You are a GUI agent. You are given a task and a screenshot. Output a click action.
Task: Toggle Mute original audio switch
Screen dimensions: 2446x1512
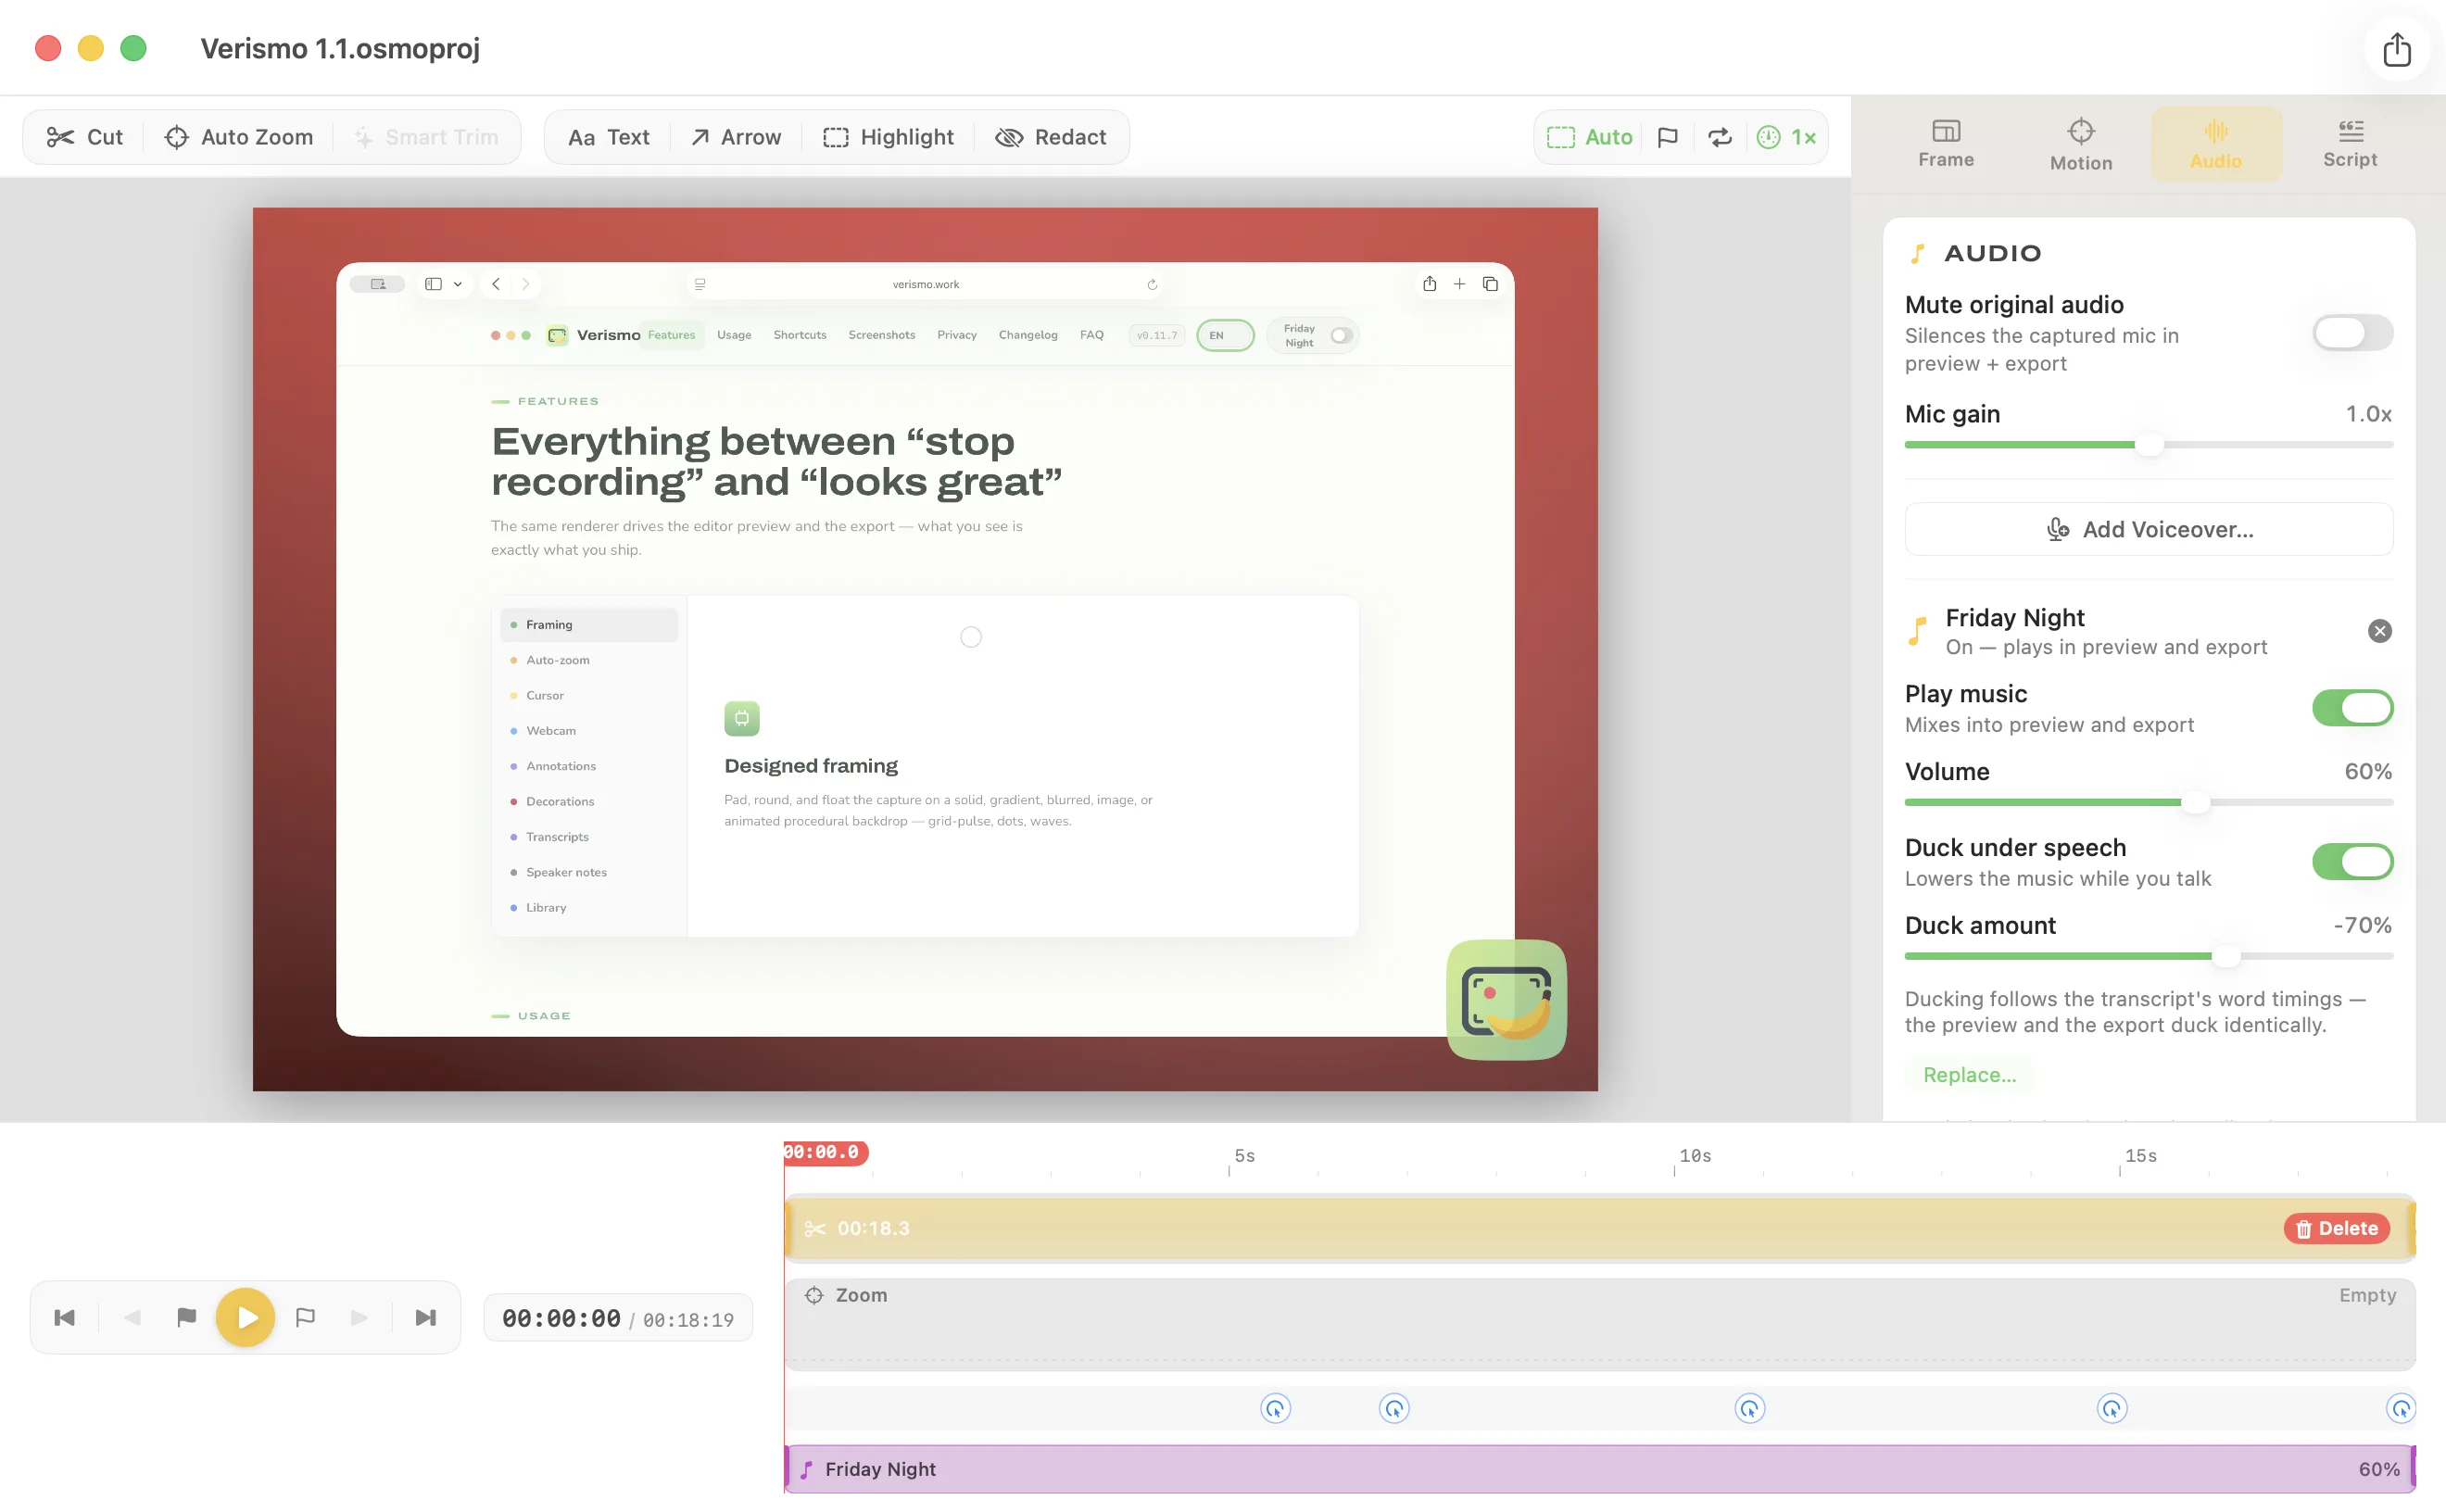tap(2352, 333)
